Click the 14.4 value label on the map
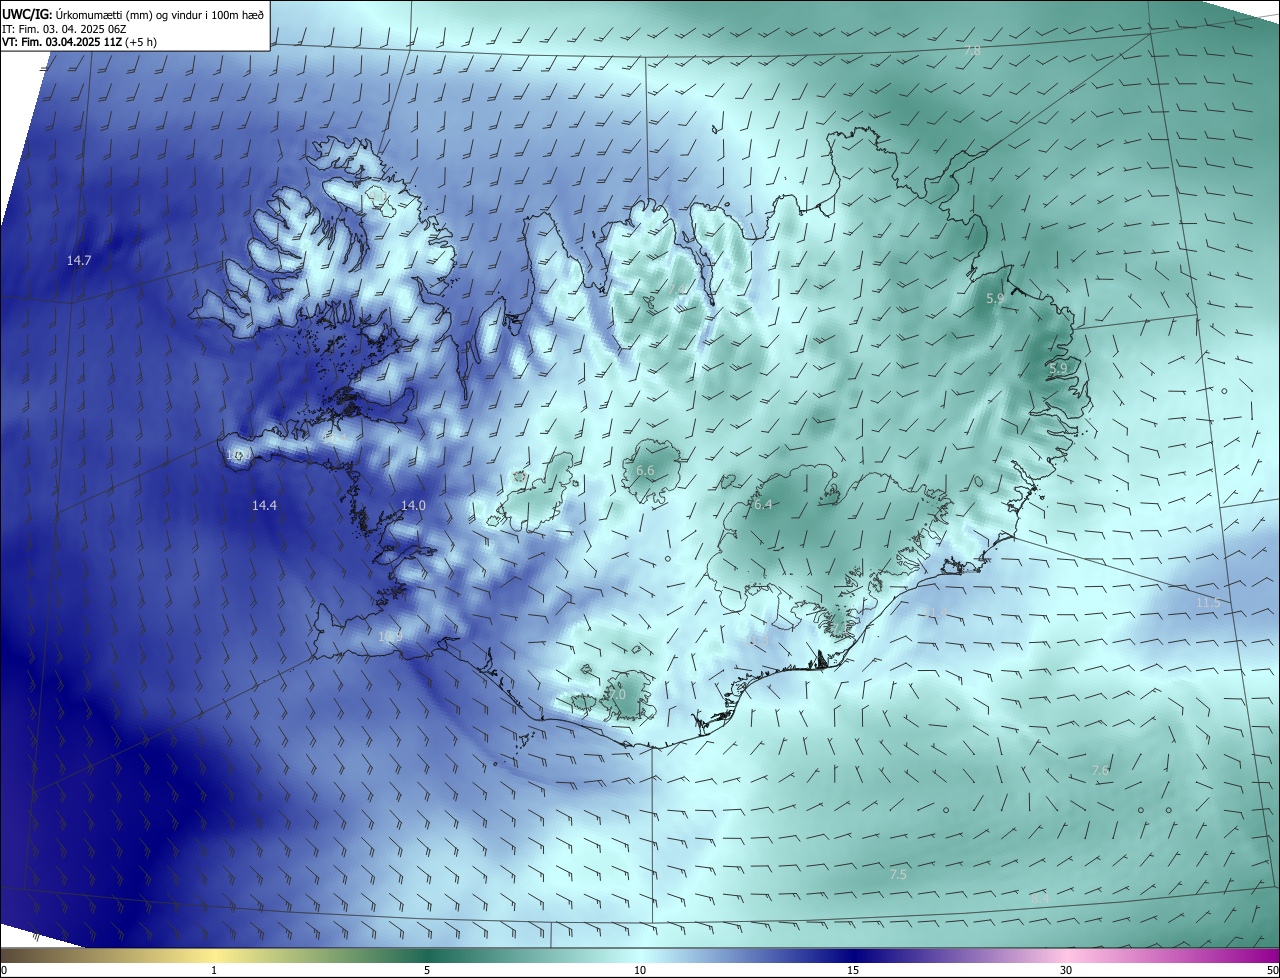Viewport: 1280px width, 978px height. tap(264, 506)
